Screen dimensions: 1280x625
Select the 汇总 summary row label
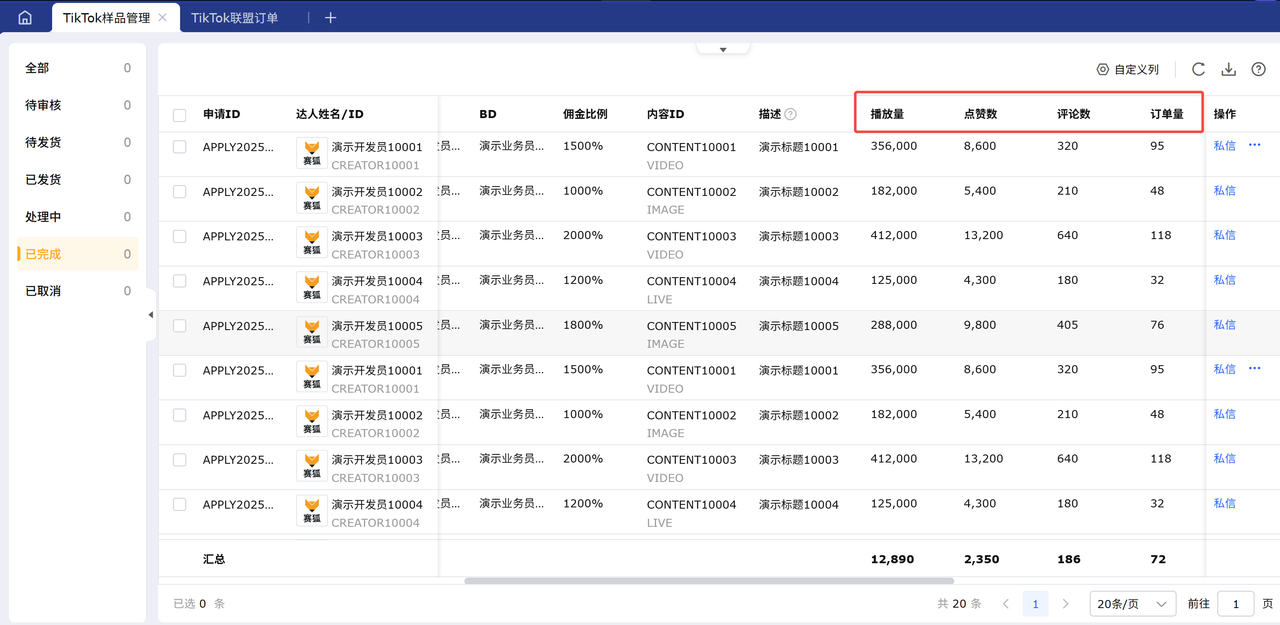click(x=214, y=559)
